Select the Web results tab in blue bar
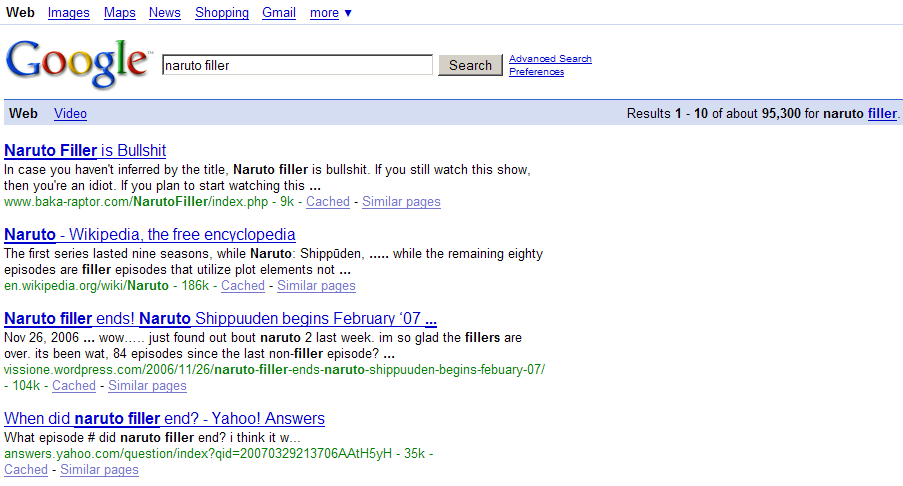The image size is (903, 486). [23, 113]
